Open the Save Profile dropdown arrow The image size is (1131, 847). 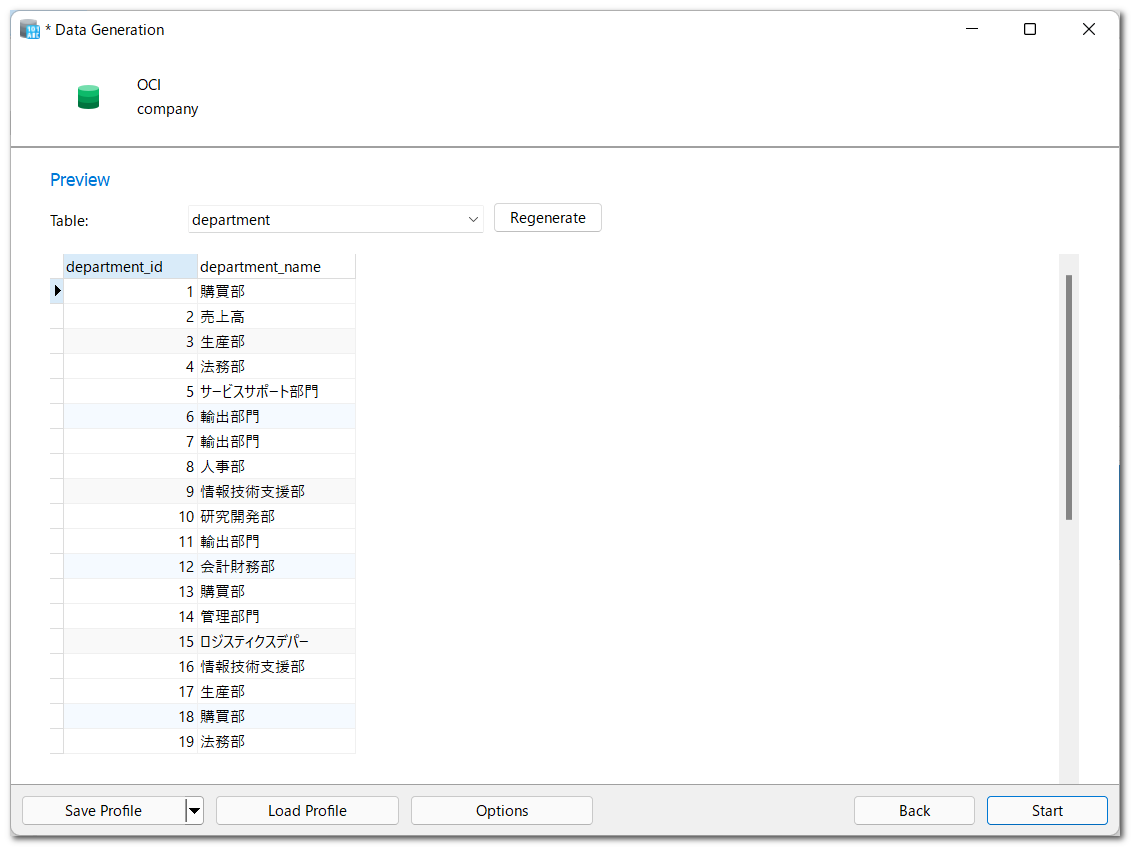194,810
